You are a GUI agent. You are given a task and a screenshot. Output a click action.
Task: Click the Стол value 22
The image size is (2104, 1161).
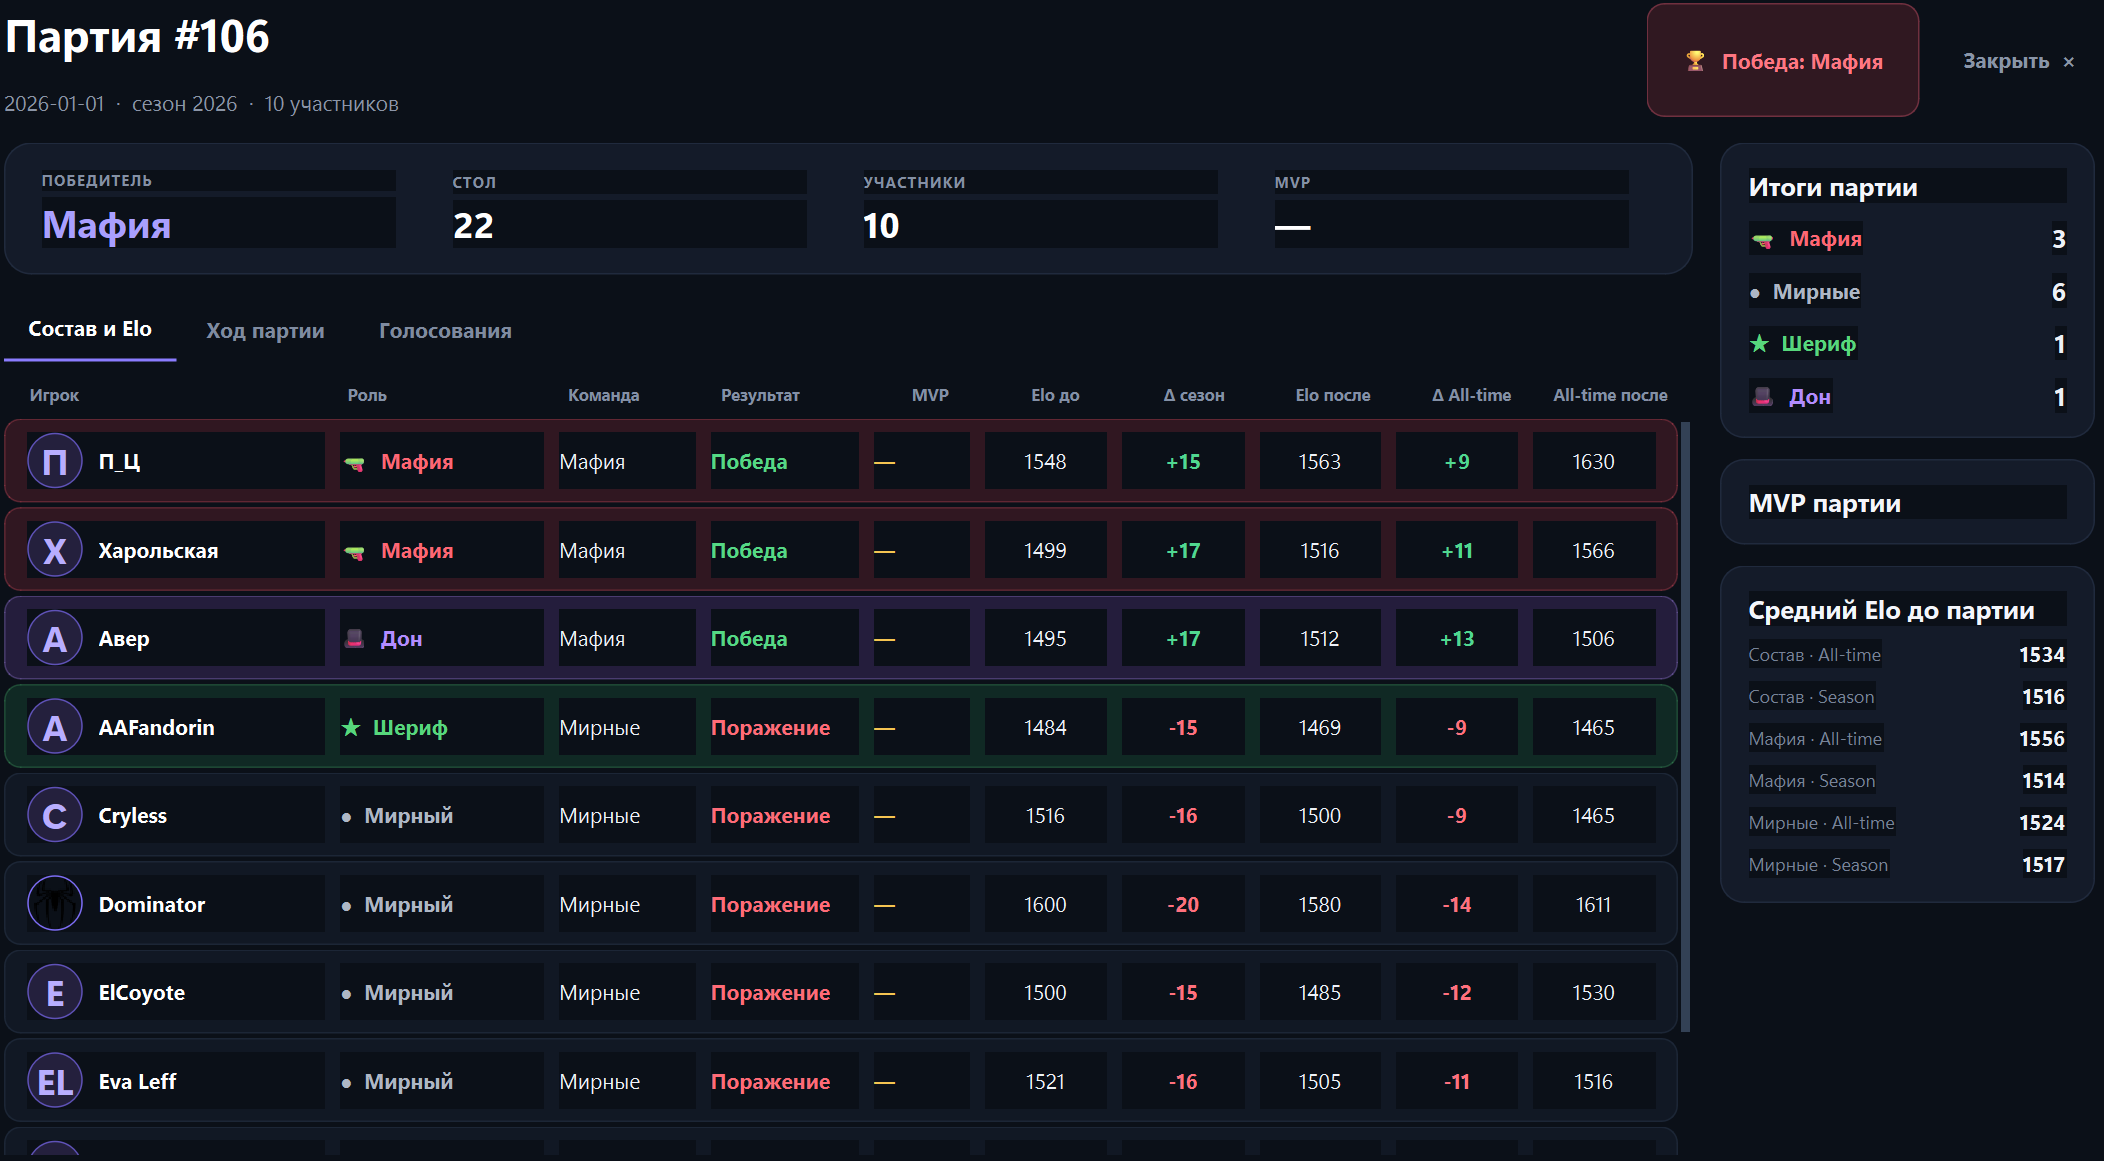473,225
